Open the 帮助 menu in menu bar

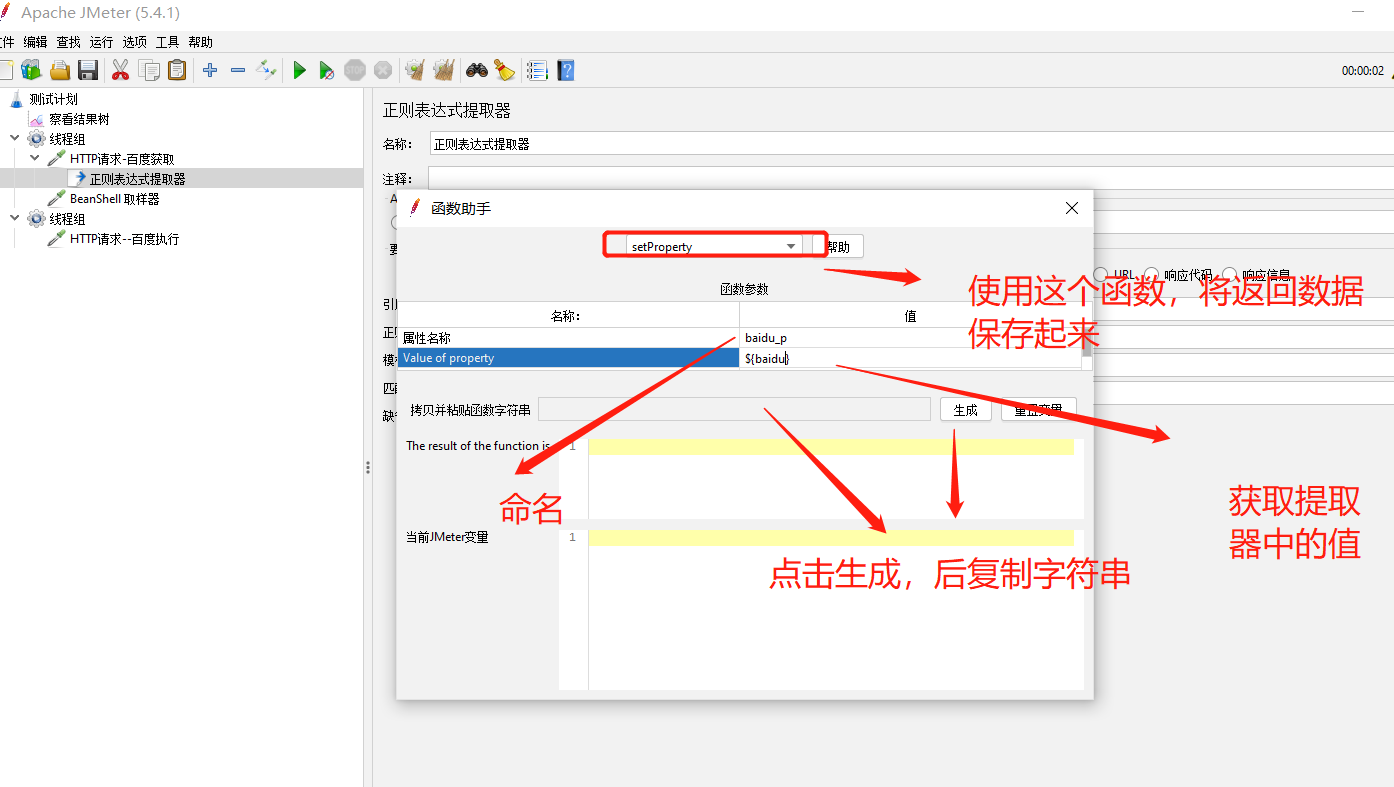(200, 42)
